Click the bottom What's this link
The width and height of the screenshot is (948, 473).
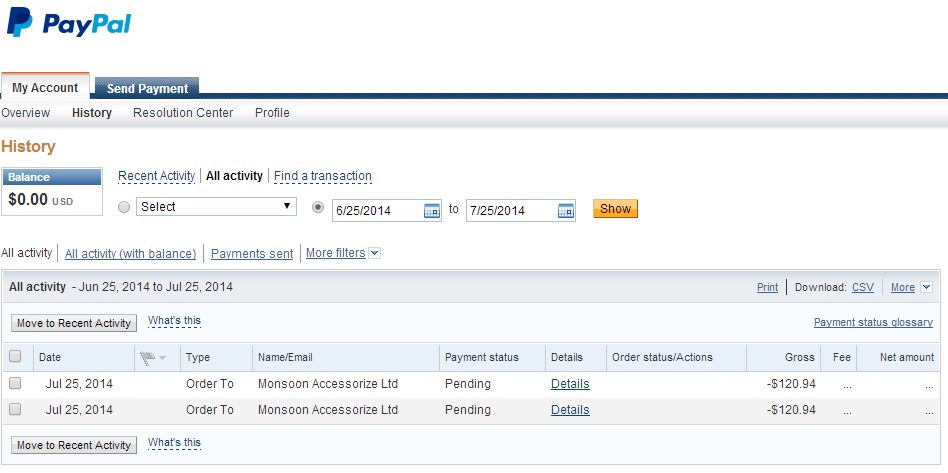click(174, 443)
